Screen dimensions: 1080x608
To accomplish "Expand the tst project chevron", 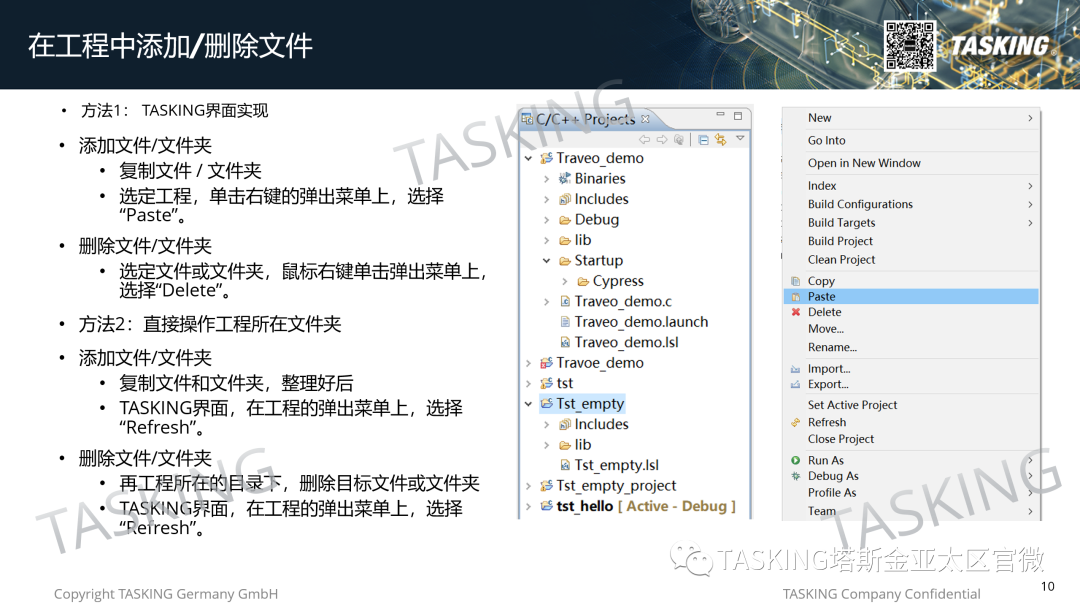I will point(528,384).
